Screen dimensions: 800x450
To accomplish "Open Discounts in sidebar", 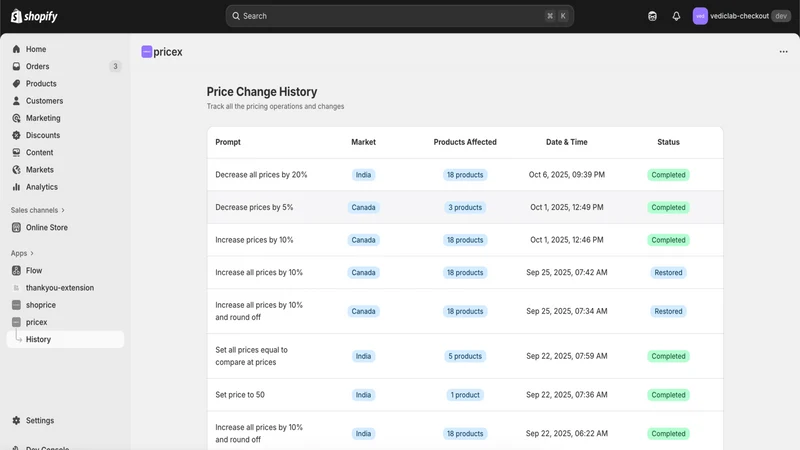I will (x=43, y=135).
